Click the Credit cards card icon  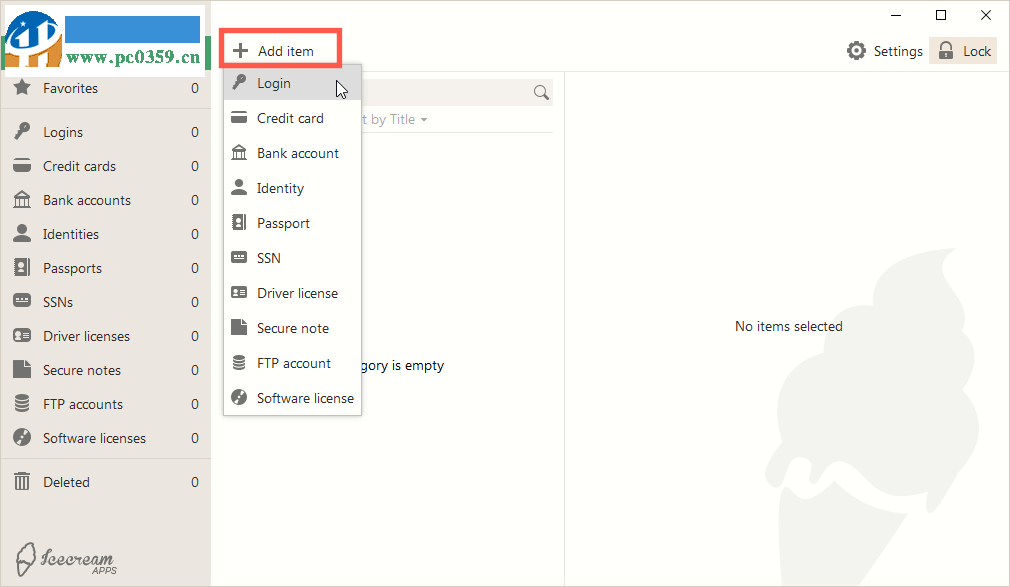(x=21, y=165)
